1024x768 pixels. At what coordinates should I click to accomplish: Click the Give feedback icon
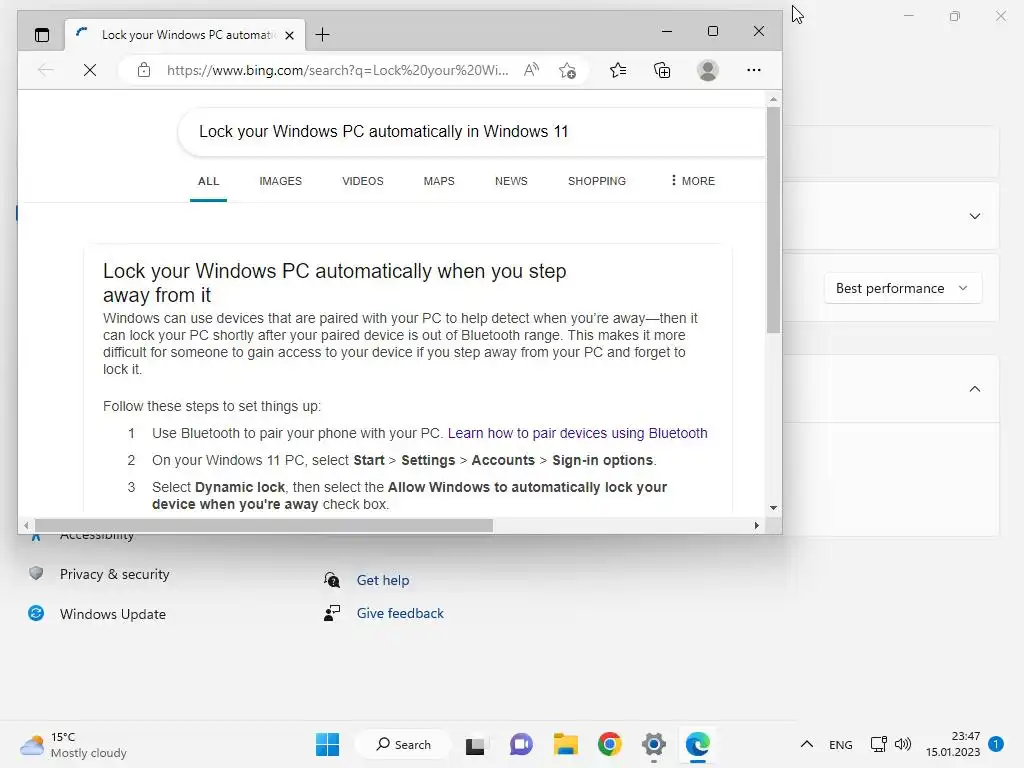332,613
